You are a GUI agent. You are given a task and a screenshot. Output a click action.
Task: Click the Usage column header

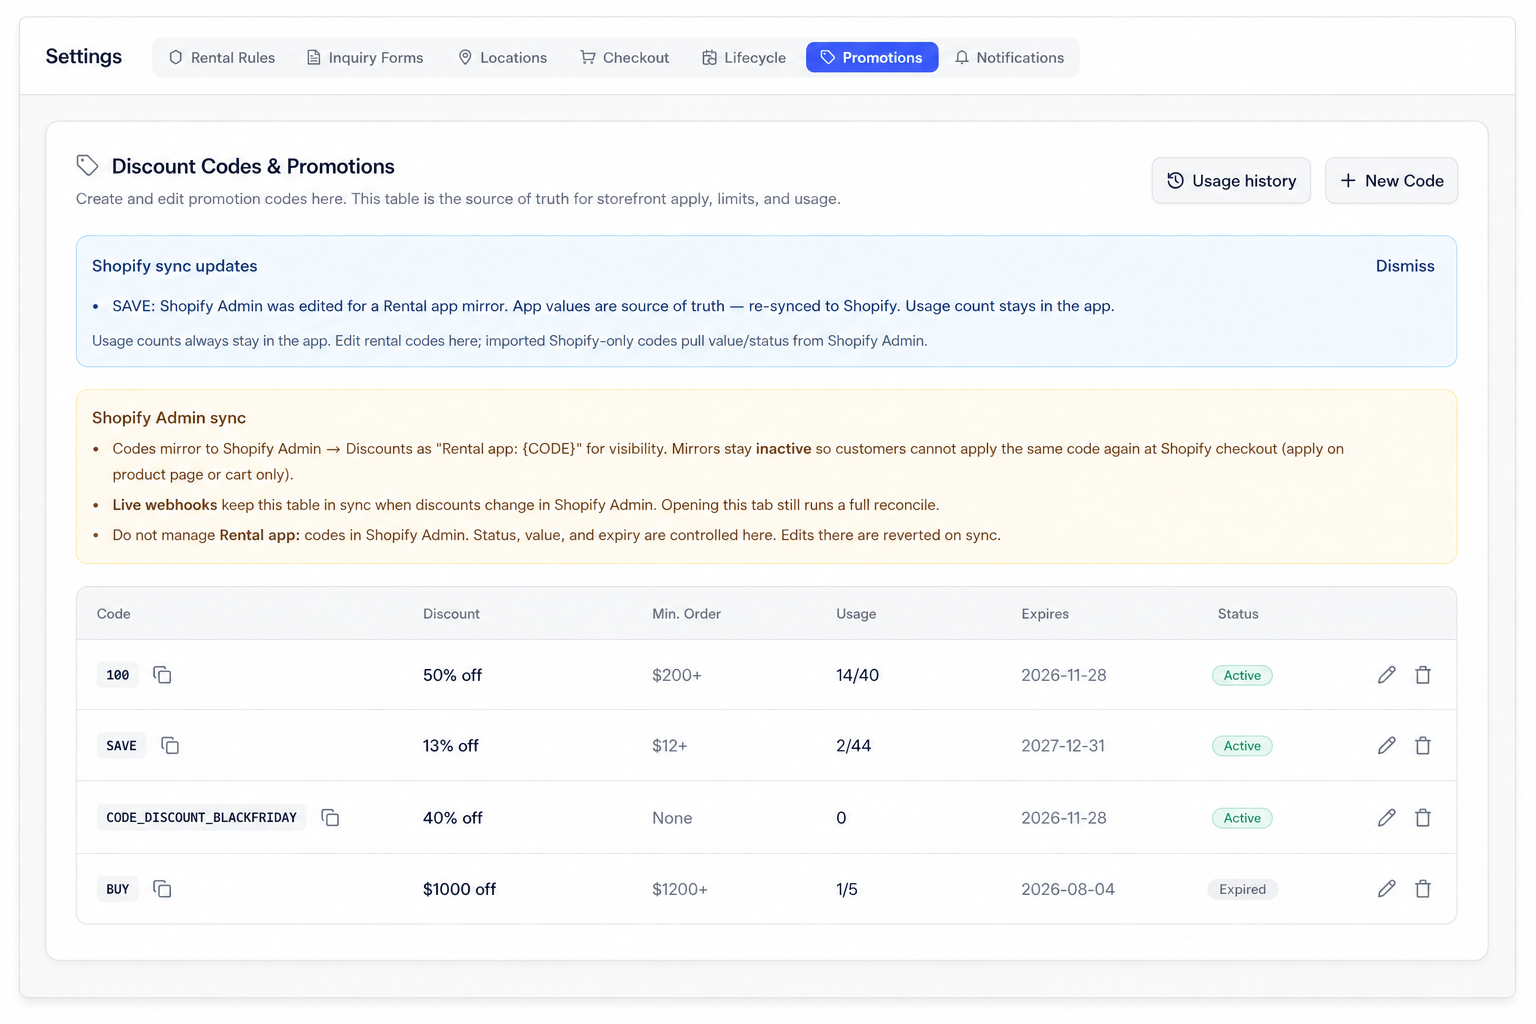pyautogui.click(x=856, y=614)
